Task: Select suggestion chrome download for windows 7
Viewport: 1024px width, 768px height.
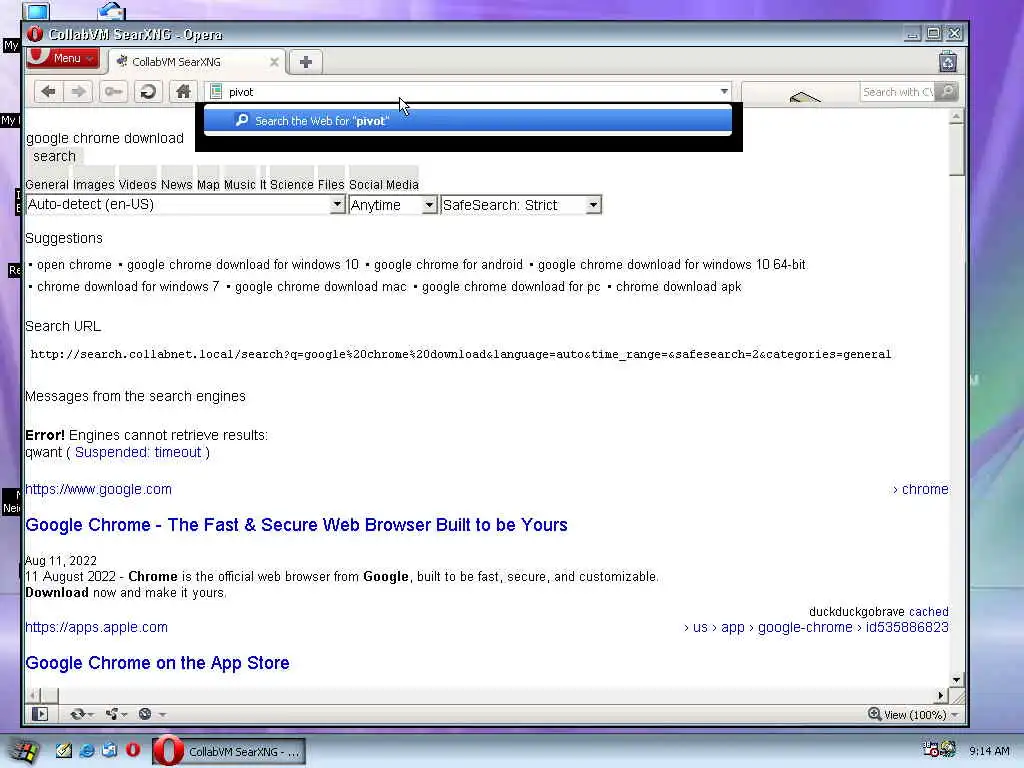Action: pos(128,287)
